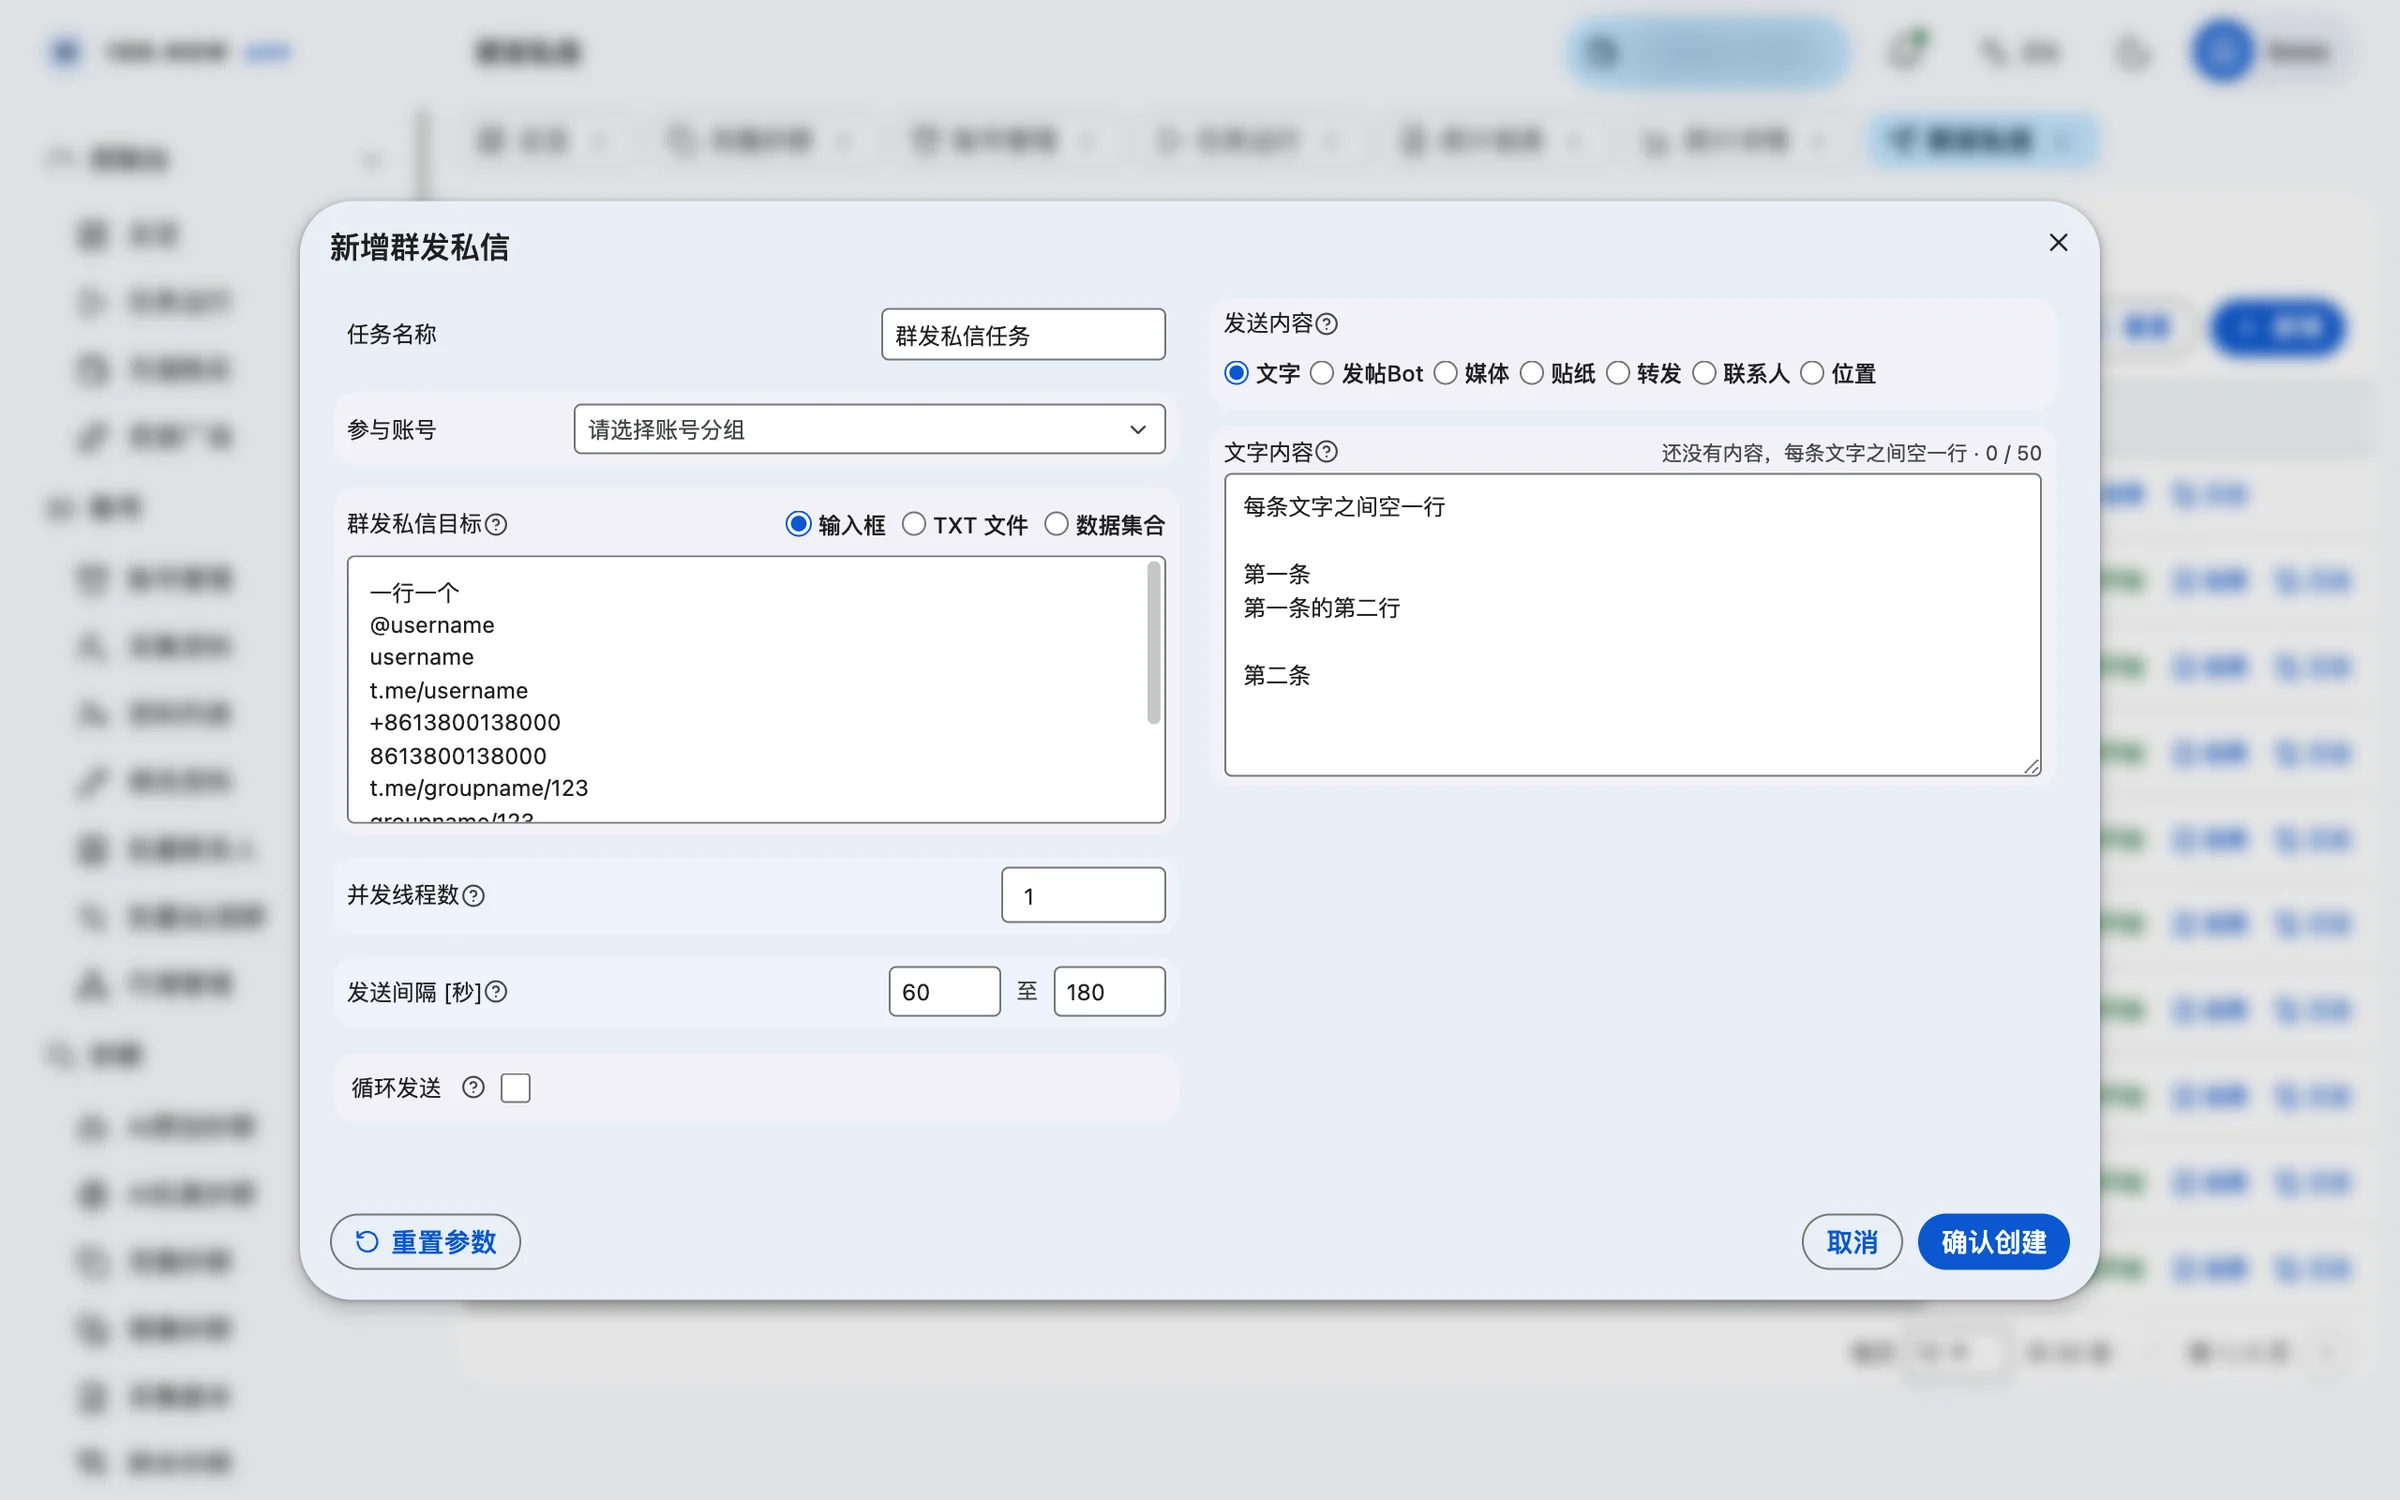Click into the 文字内容 text area
This screenshot has width=2400, height=1500.
tap(1632, 625)
